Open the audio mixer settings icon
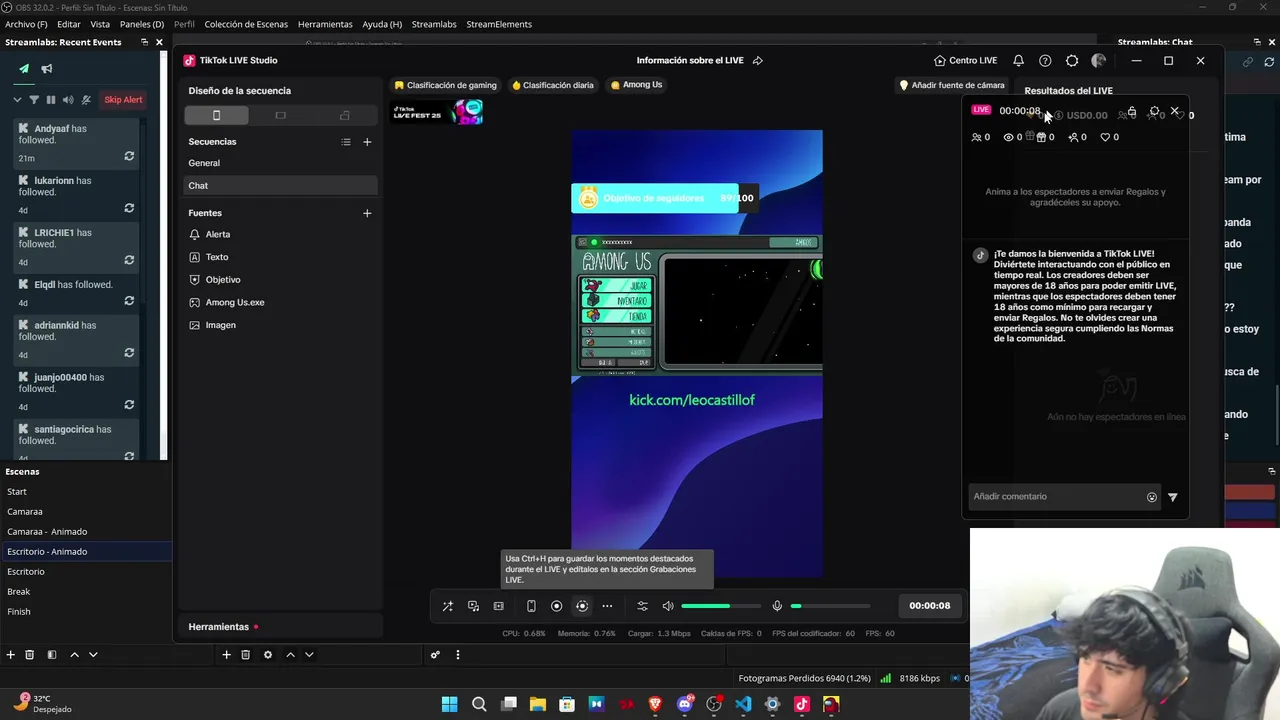 coord(642,606)
